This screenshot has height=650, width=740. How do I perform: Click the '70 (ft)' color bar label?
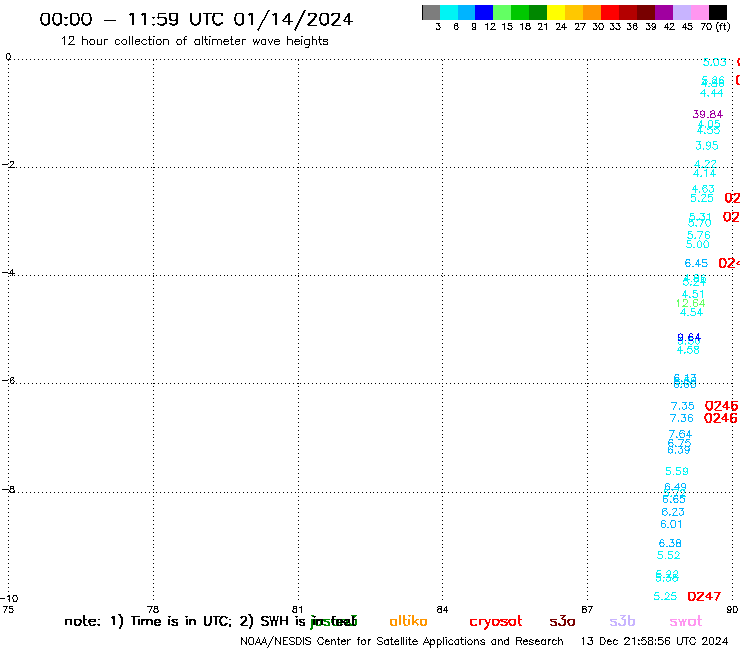pos(715,27)
